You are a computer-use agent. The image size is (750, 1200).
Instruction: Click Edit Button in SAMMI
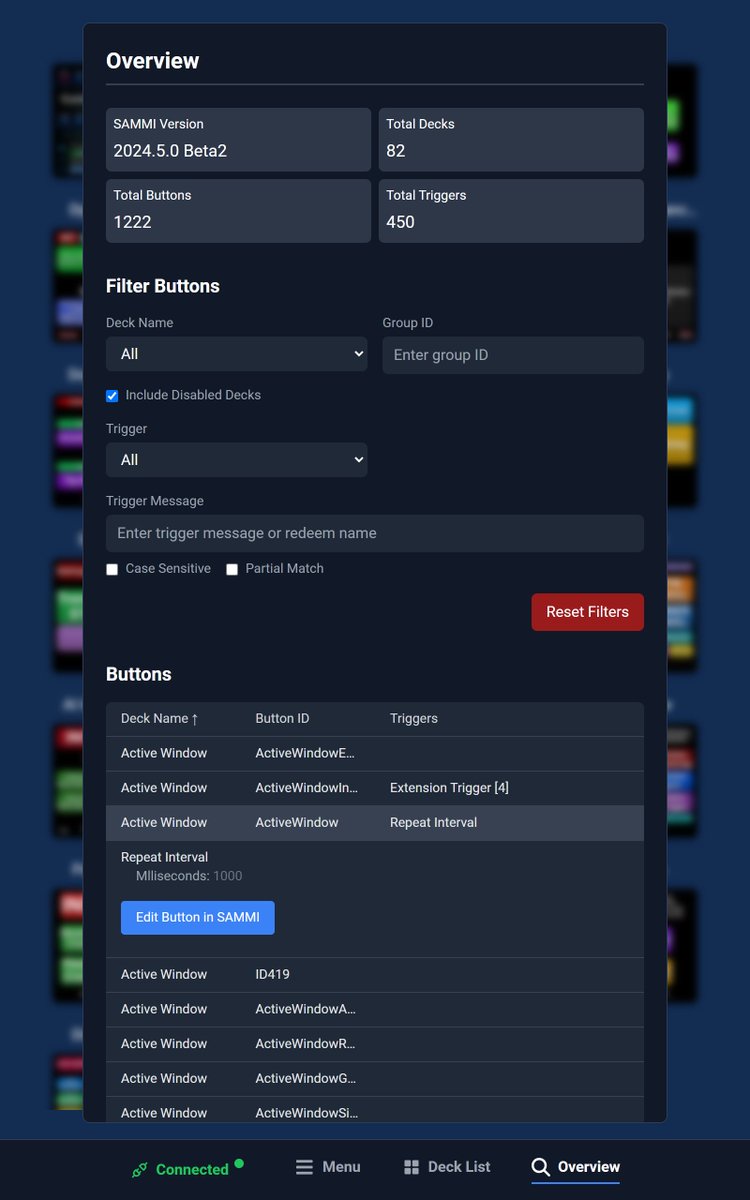point(198,918)
